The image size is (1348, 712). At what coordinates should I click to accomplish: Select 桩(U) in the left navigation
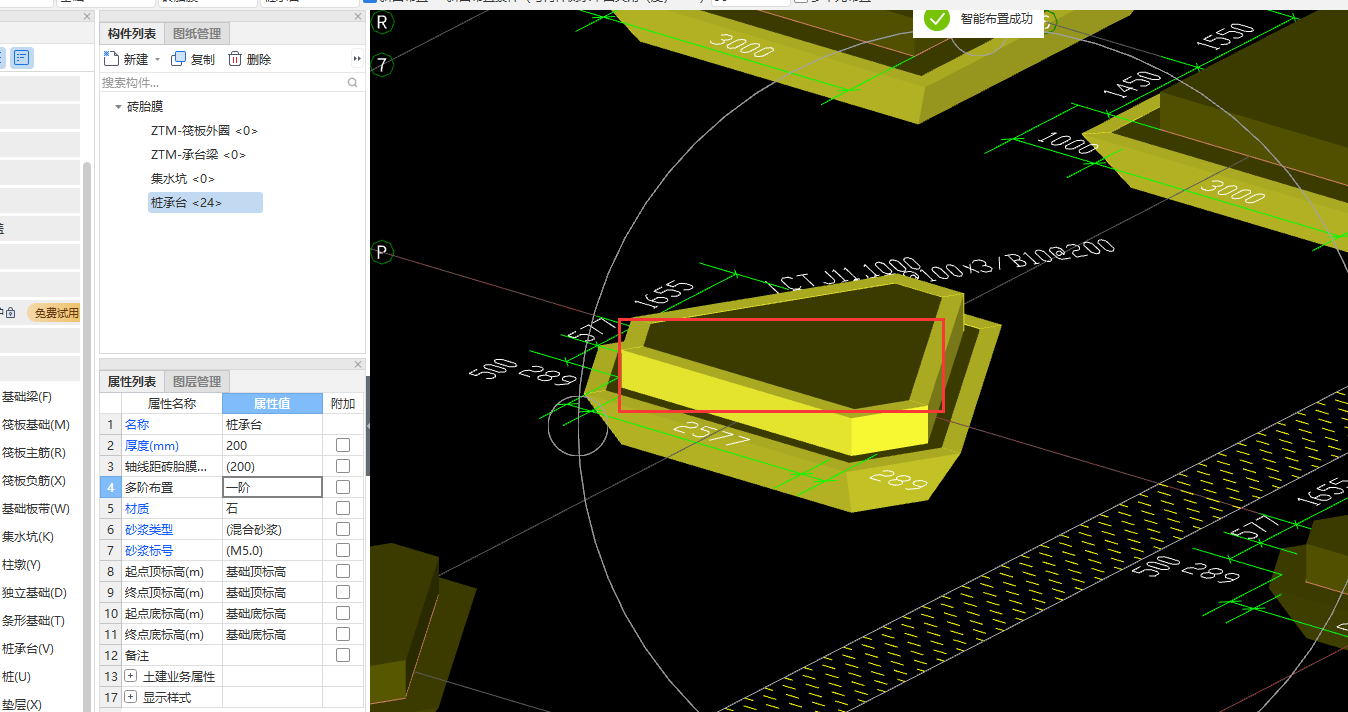15,677
